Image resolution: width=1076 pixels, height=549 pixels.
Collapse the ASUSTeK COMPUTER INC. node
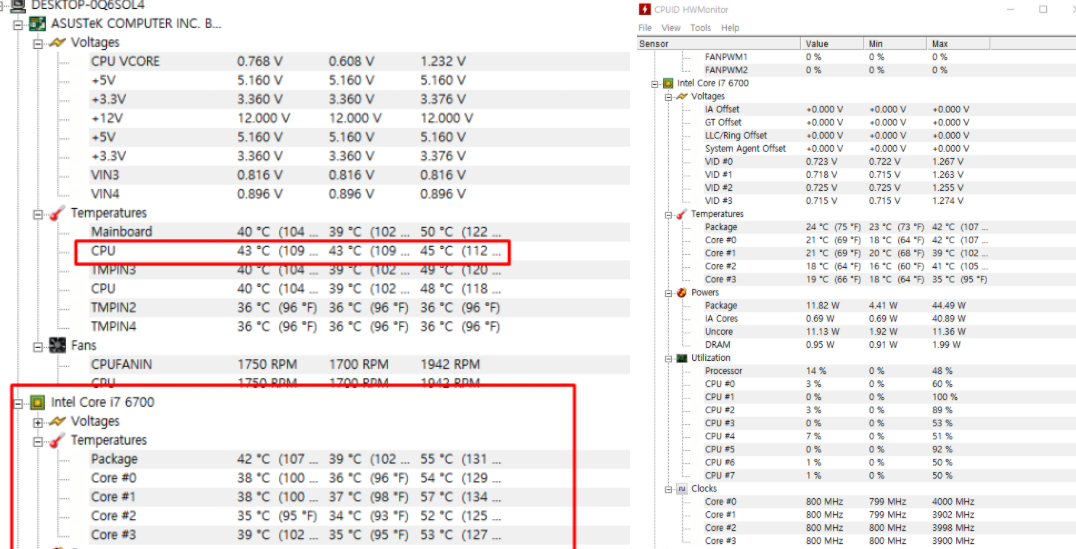pos(19,25)
